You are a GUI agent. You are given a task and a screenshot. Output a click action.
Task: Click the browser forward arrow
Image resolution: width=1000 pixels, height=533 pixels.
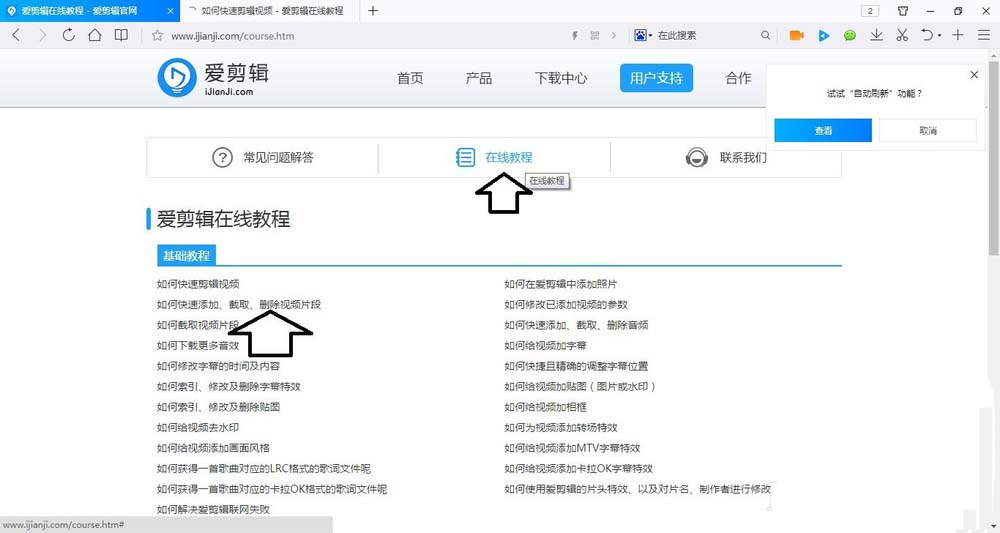pos(43,35)
